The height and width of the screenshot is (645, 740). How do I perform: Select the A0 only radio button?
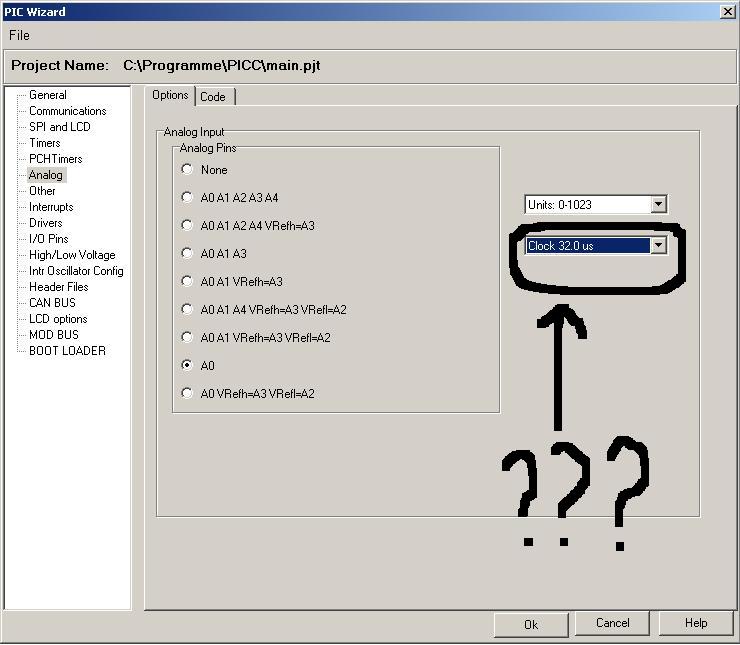click(187, 365)
